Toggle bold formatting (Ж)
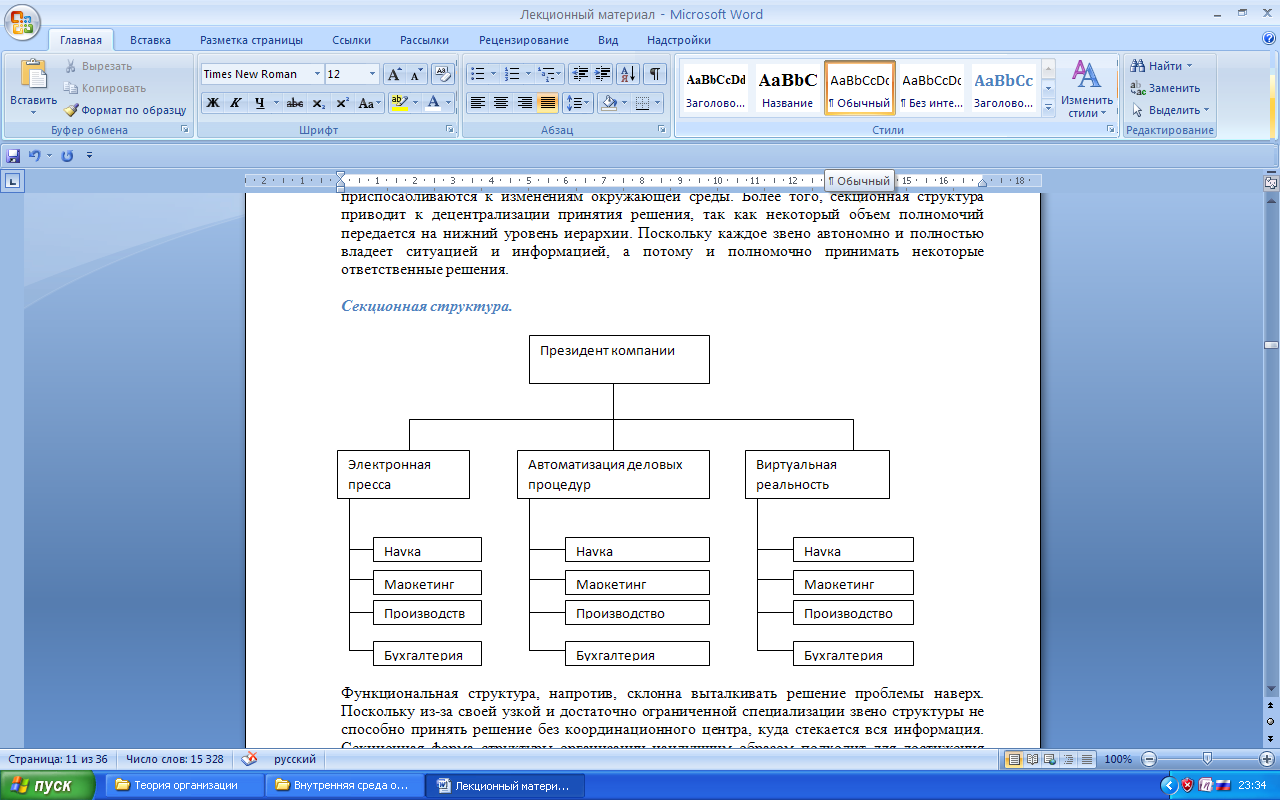Image resolution: width=1280 pixels, height=800 pixels. (213, 102)
